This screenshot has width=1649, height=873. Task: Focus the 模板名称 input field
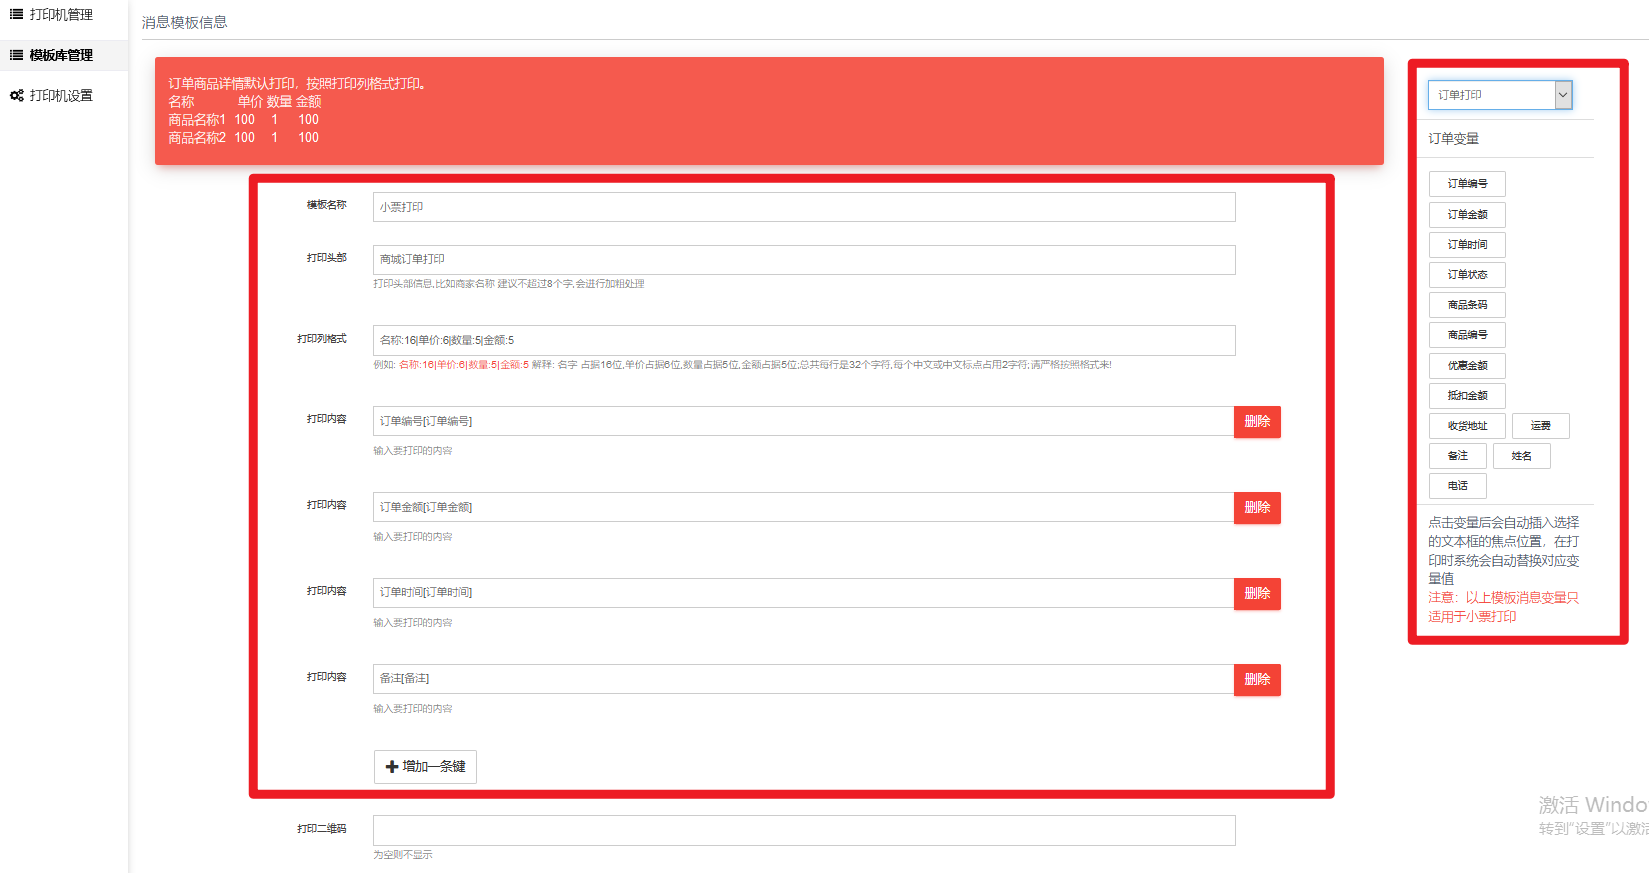click(x=804, y=207)
